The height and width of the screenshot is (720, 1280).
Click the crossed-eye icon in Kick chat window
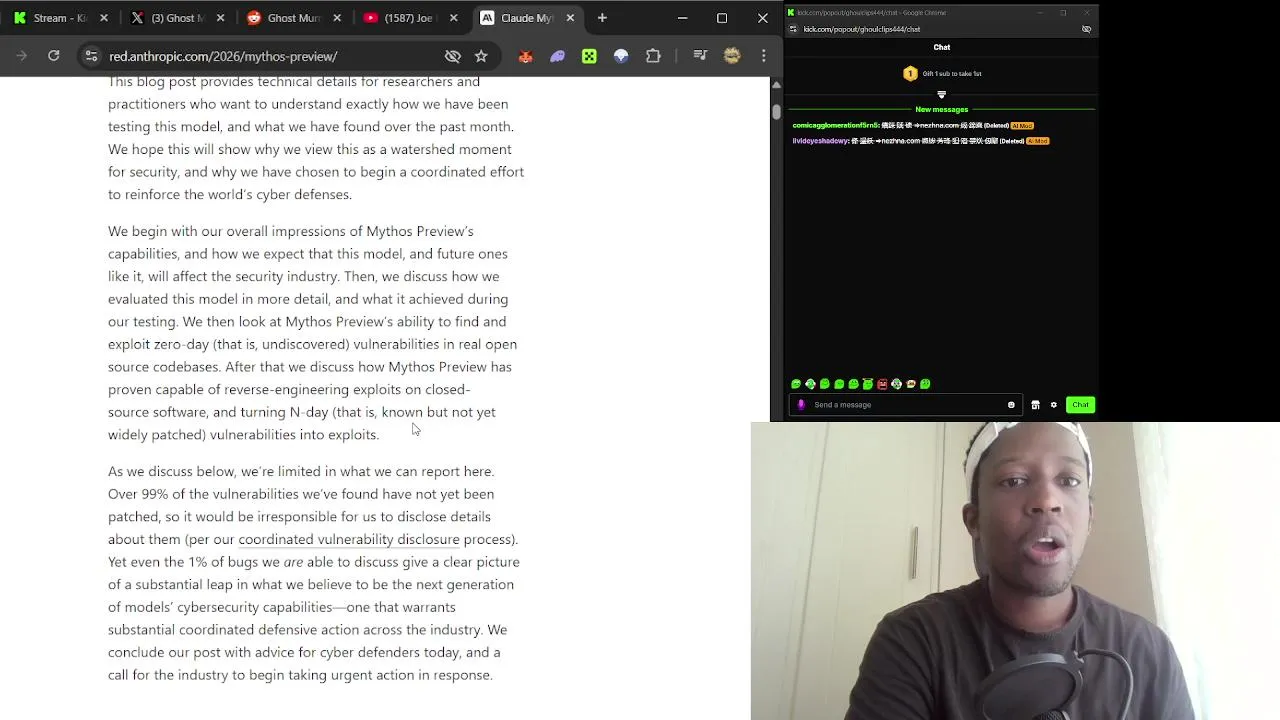[x=1086, y=29]
